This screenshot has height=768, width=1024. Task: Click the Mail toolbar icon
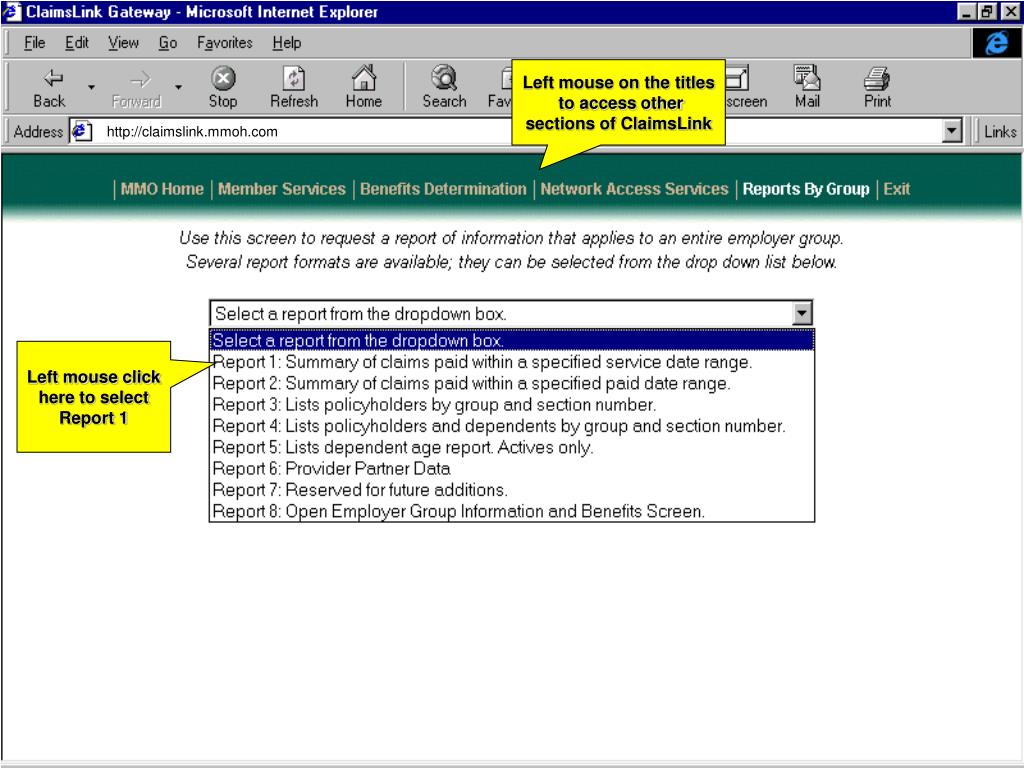click(807, 78)
